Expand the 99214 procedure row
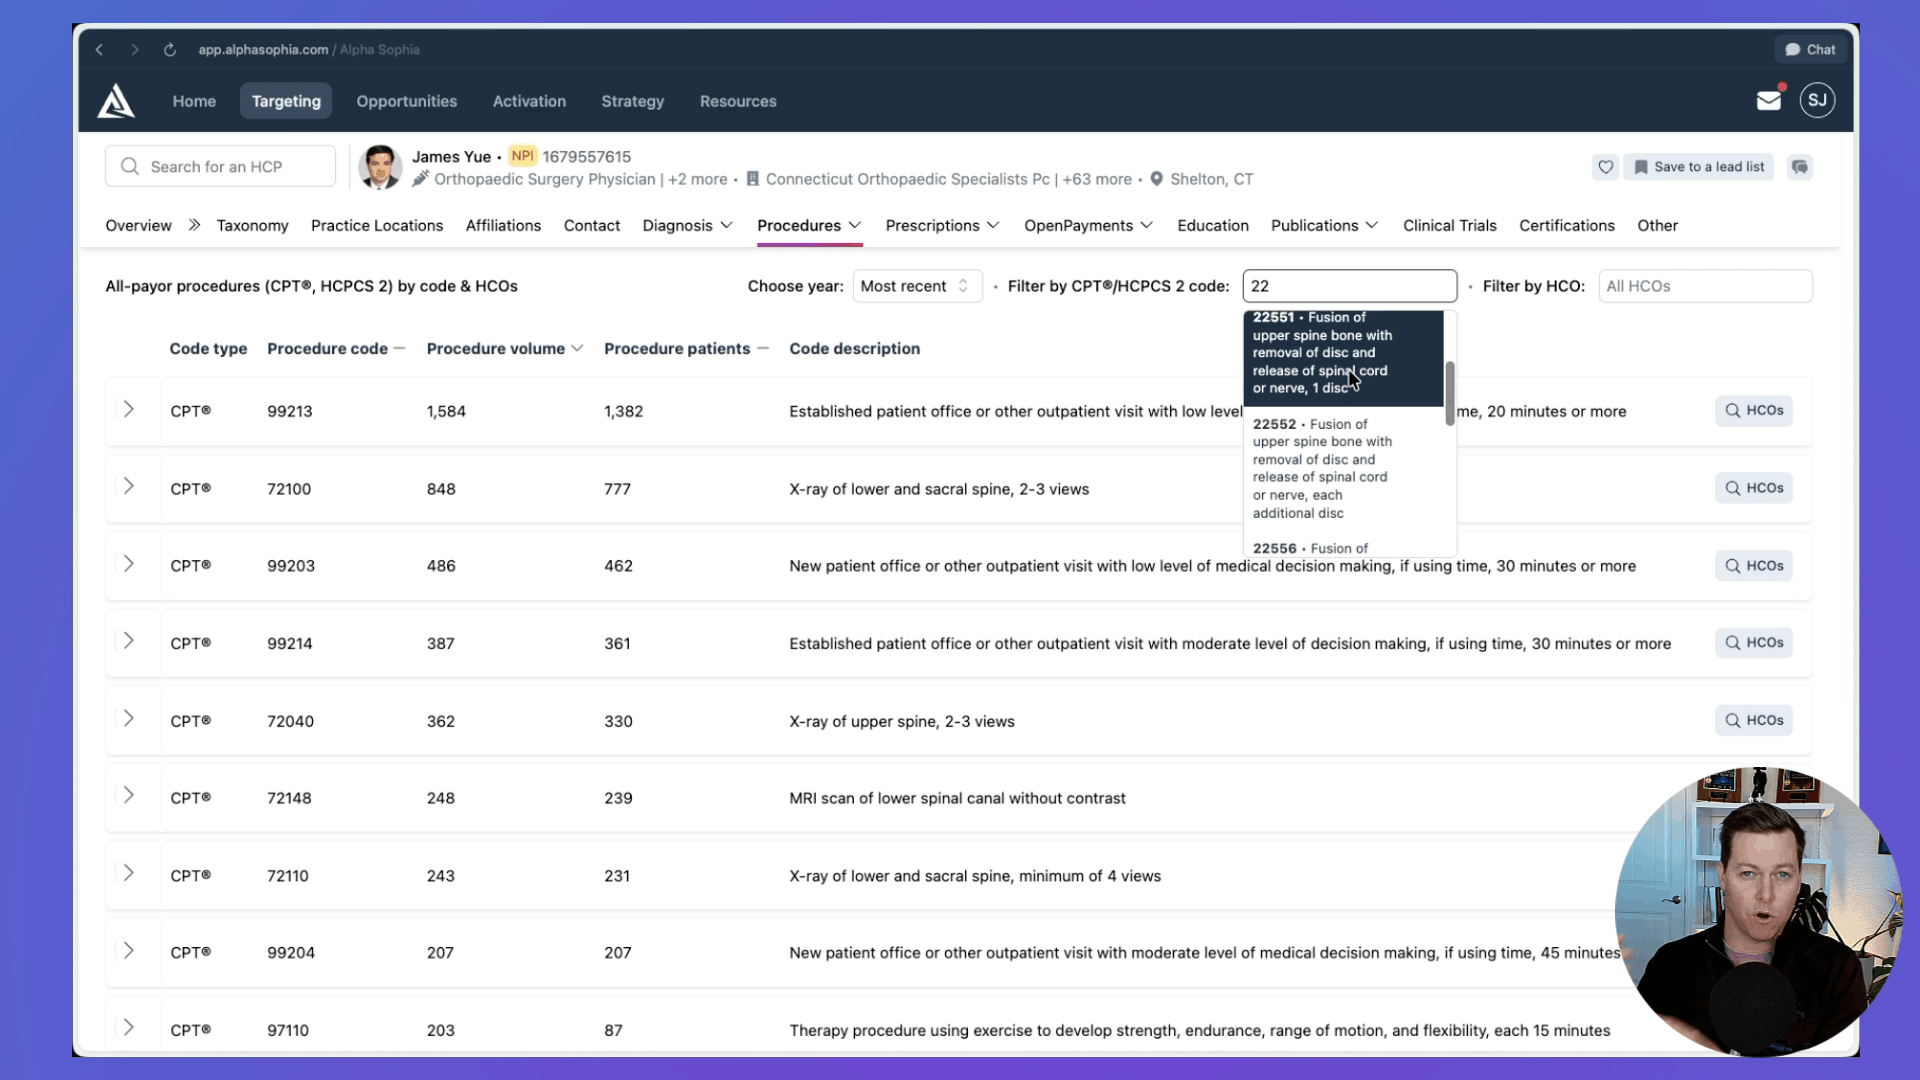Image resolution: width=1920 pixels, height=1080 pixels. pyautogui.click(x=129, y=642)
